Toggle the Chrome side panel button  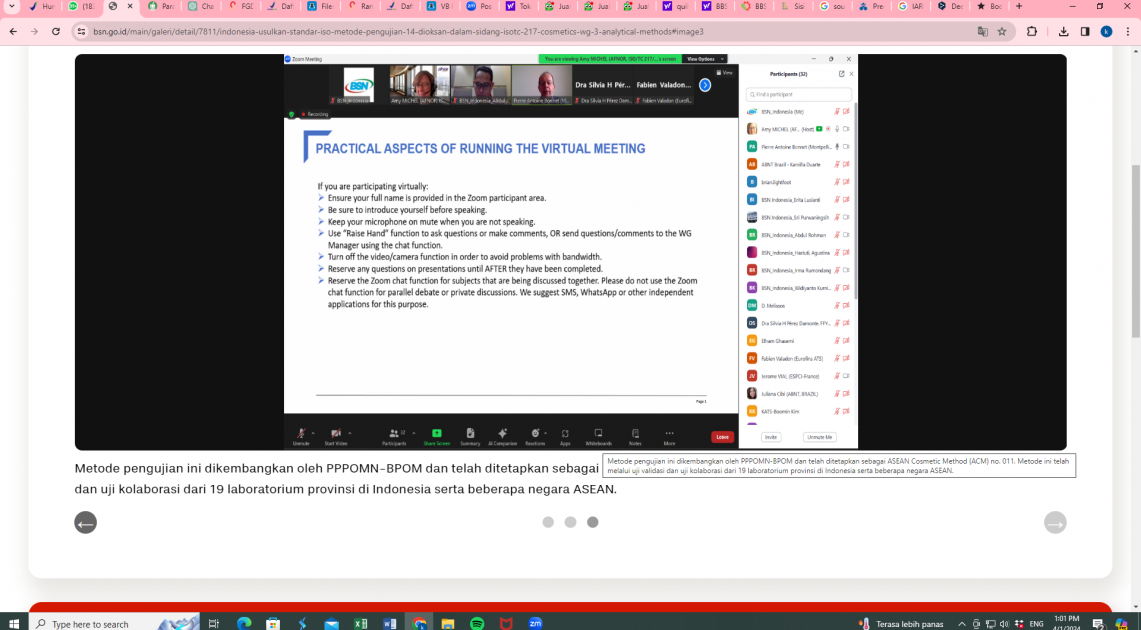point(1085,31)
